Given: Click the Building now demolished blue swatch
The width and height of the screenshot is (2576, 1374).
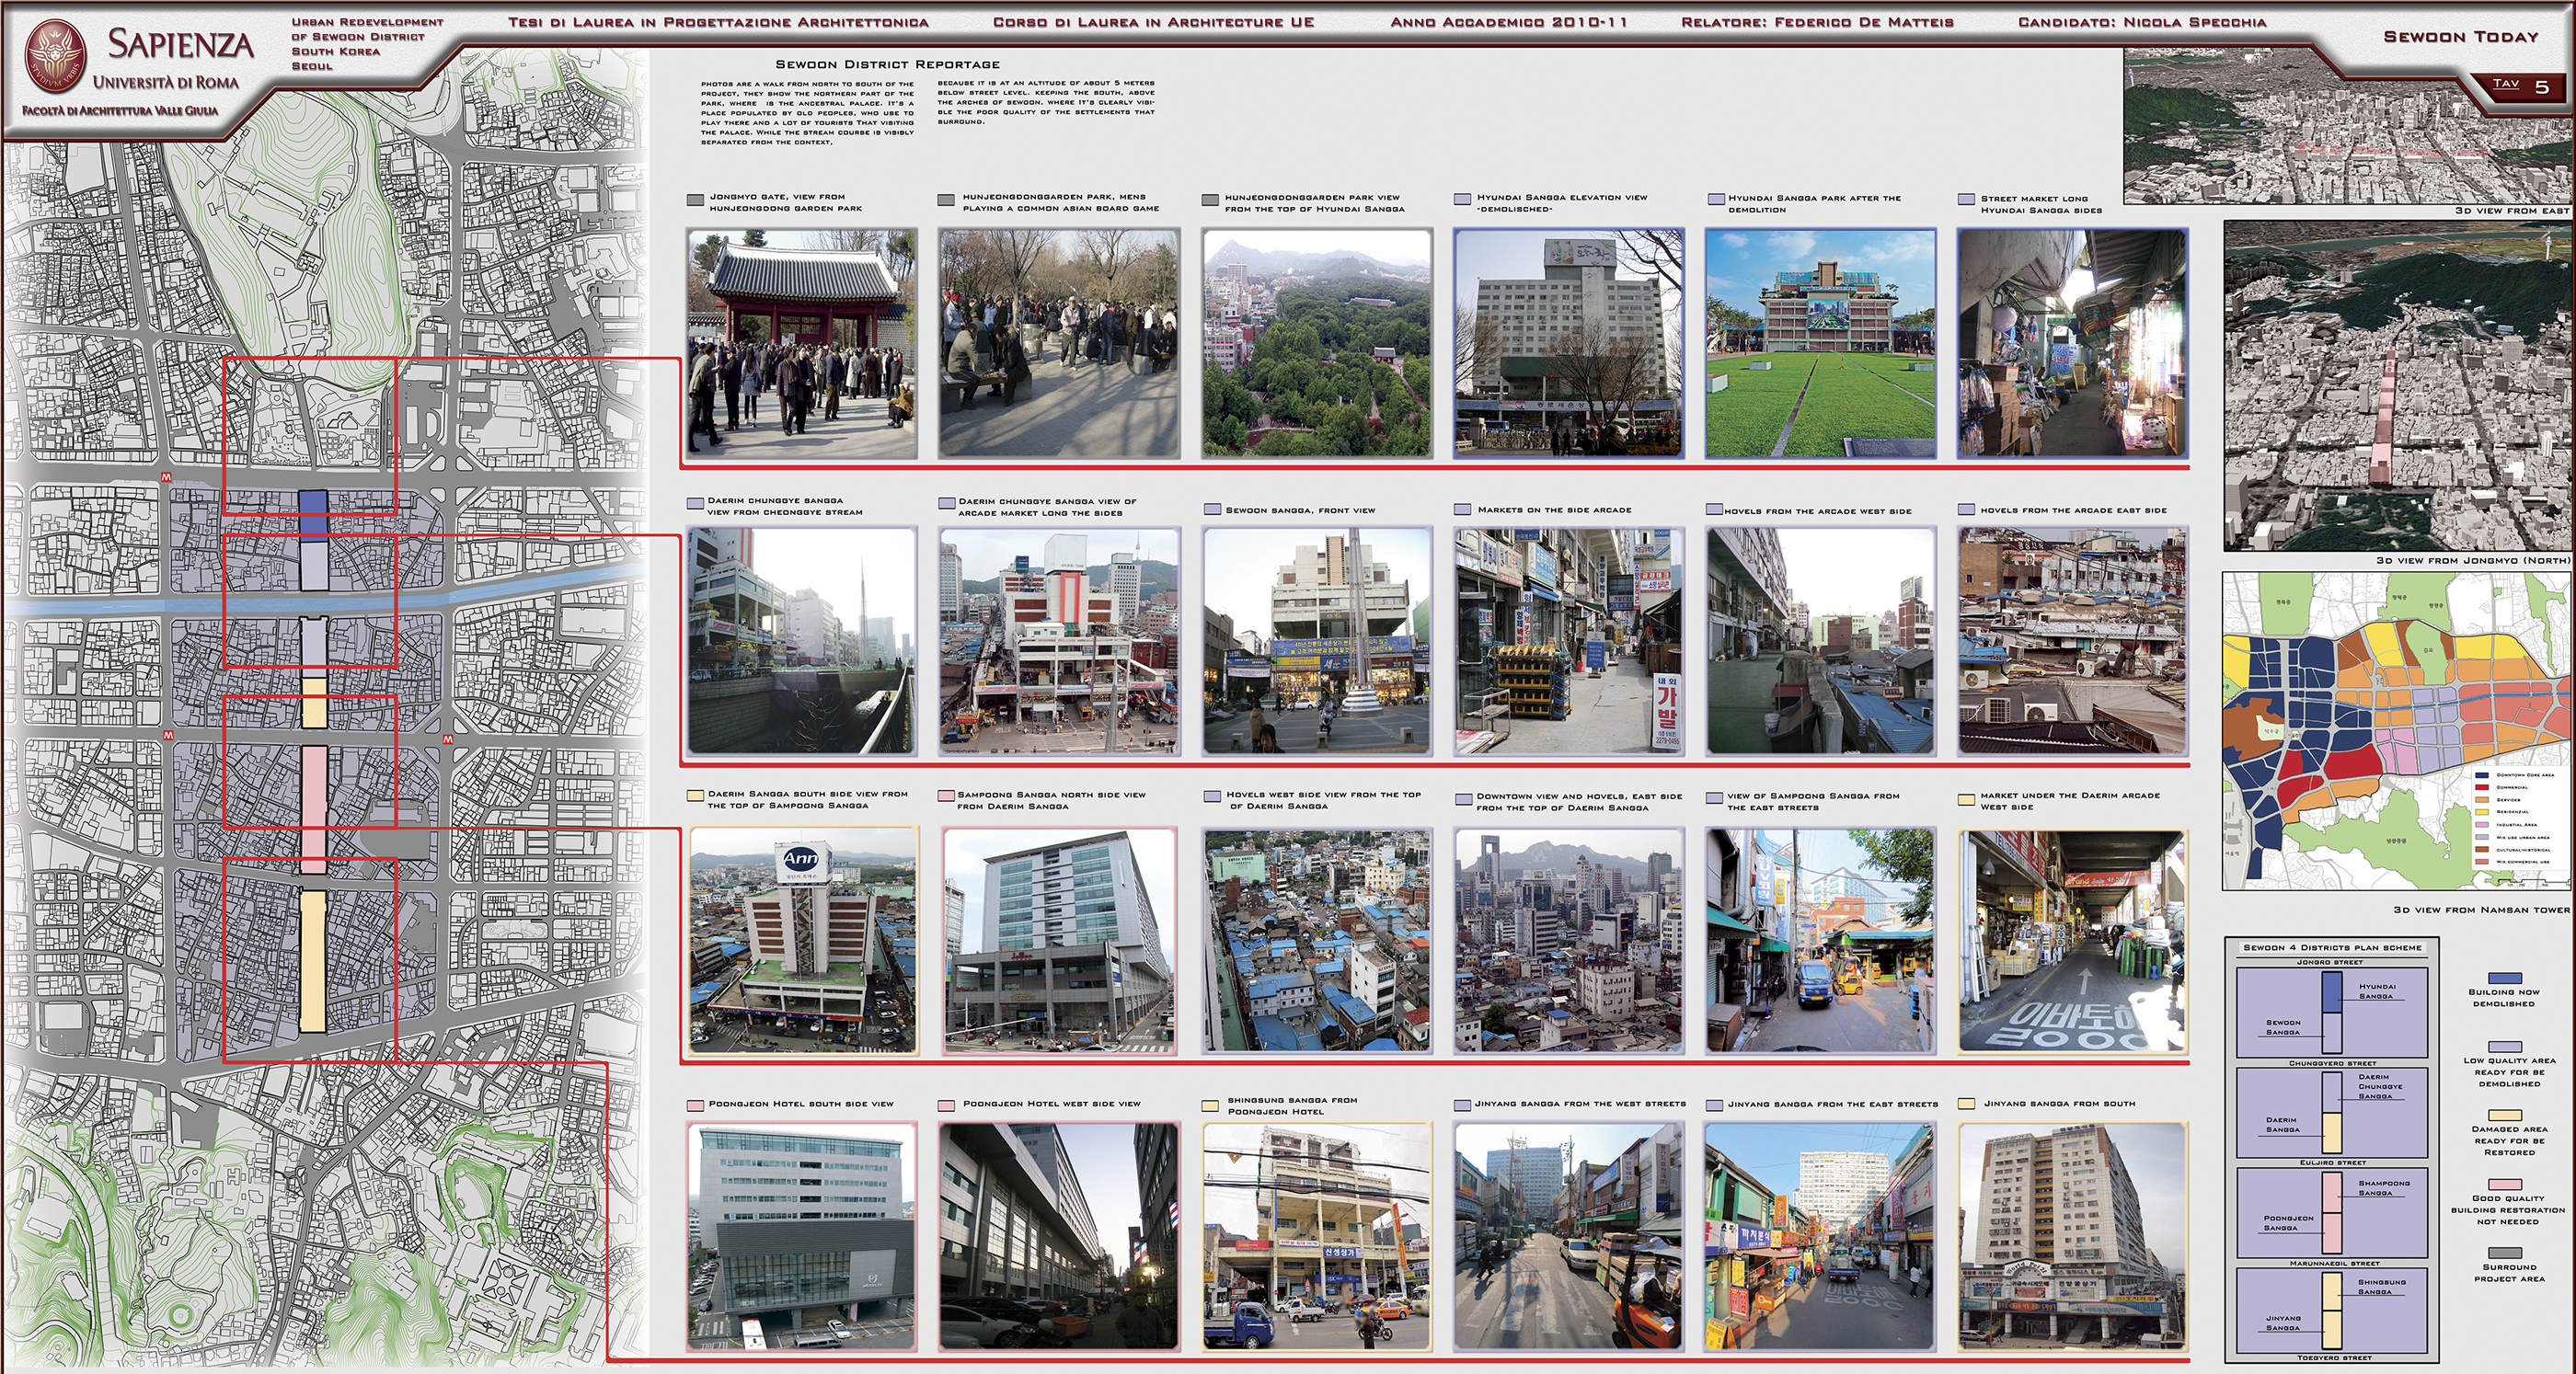Looking at the screenshot, I should point(2504,978).
